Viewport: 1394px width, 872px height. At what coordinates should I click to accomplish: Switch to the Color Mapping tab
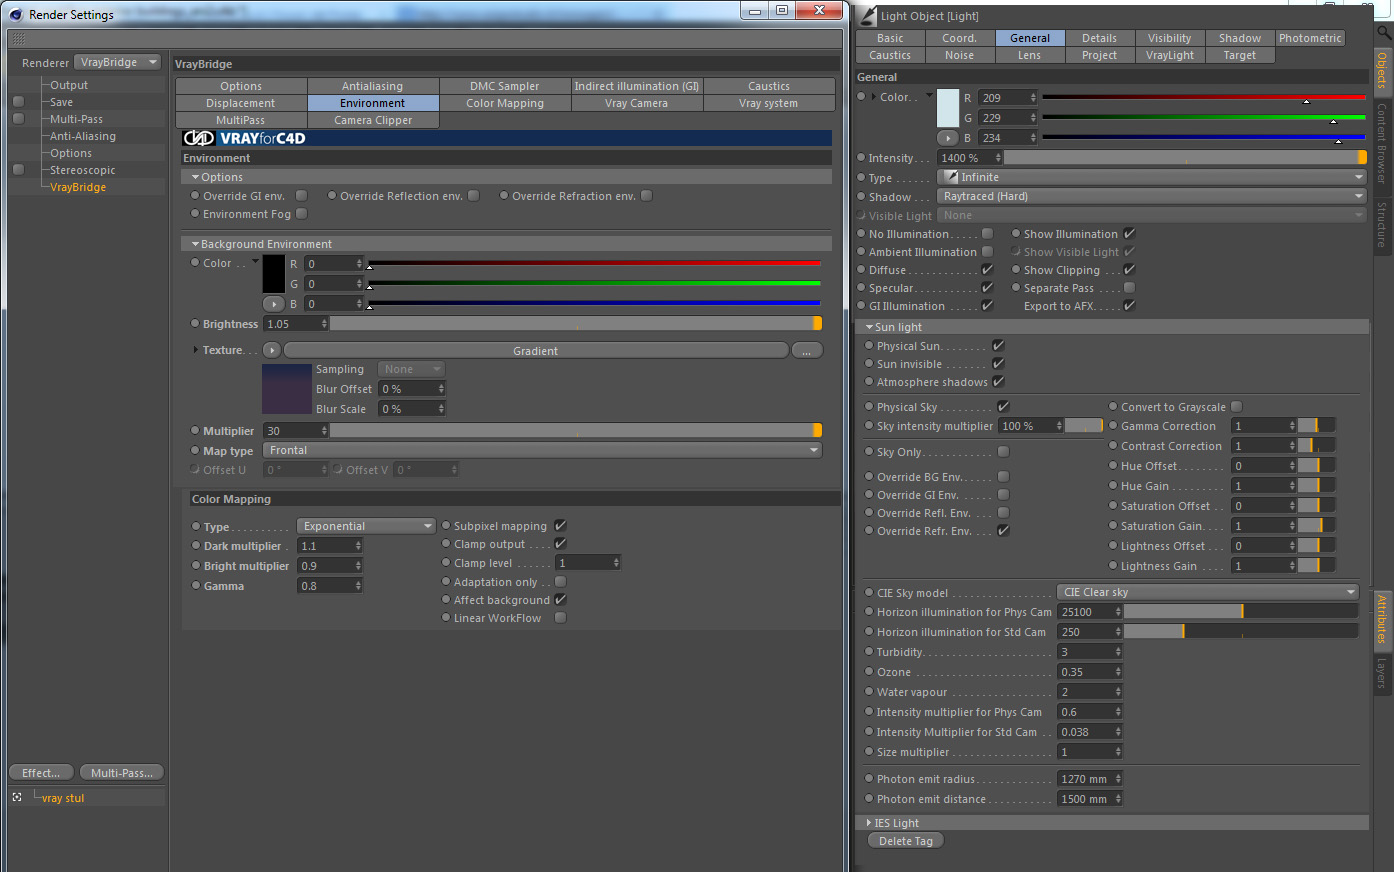[x=505, y=103]
